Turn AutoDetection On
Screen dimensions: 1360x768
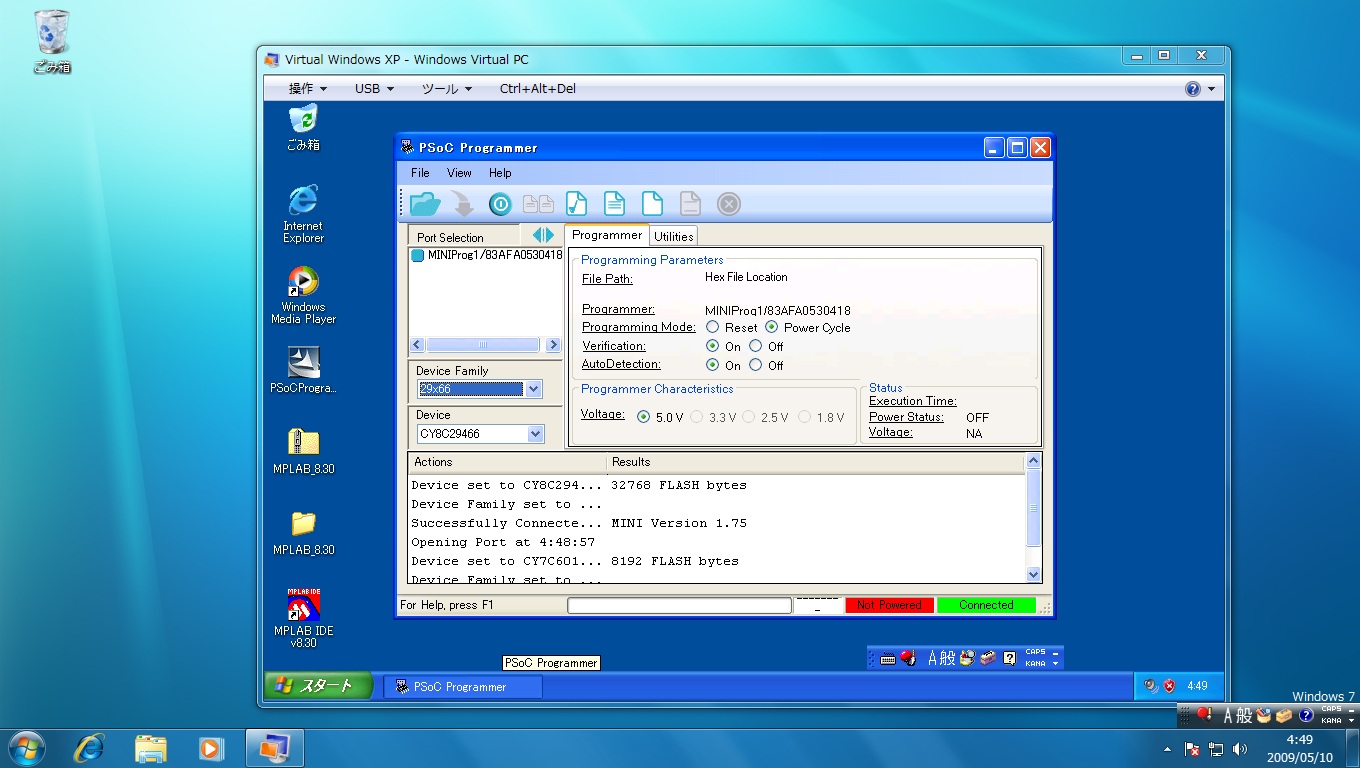click(712, 365)
